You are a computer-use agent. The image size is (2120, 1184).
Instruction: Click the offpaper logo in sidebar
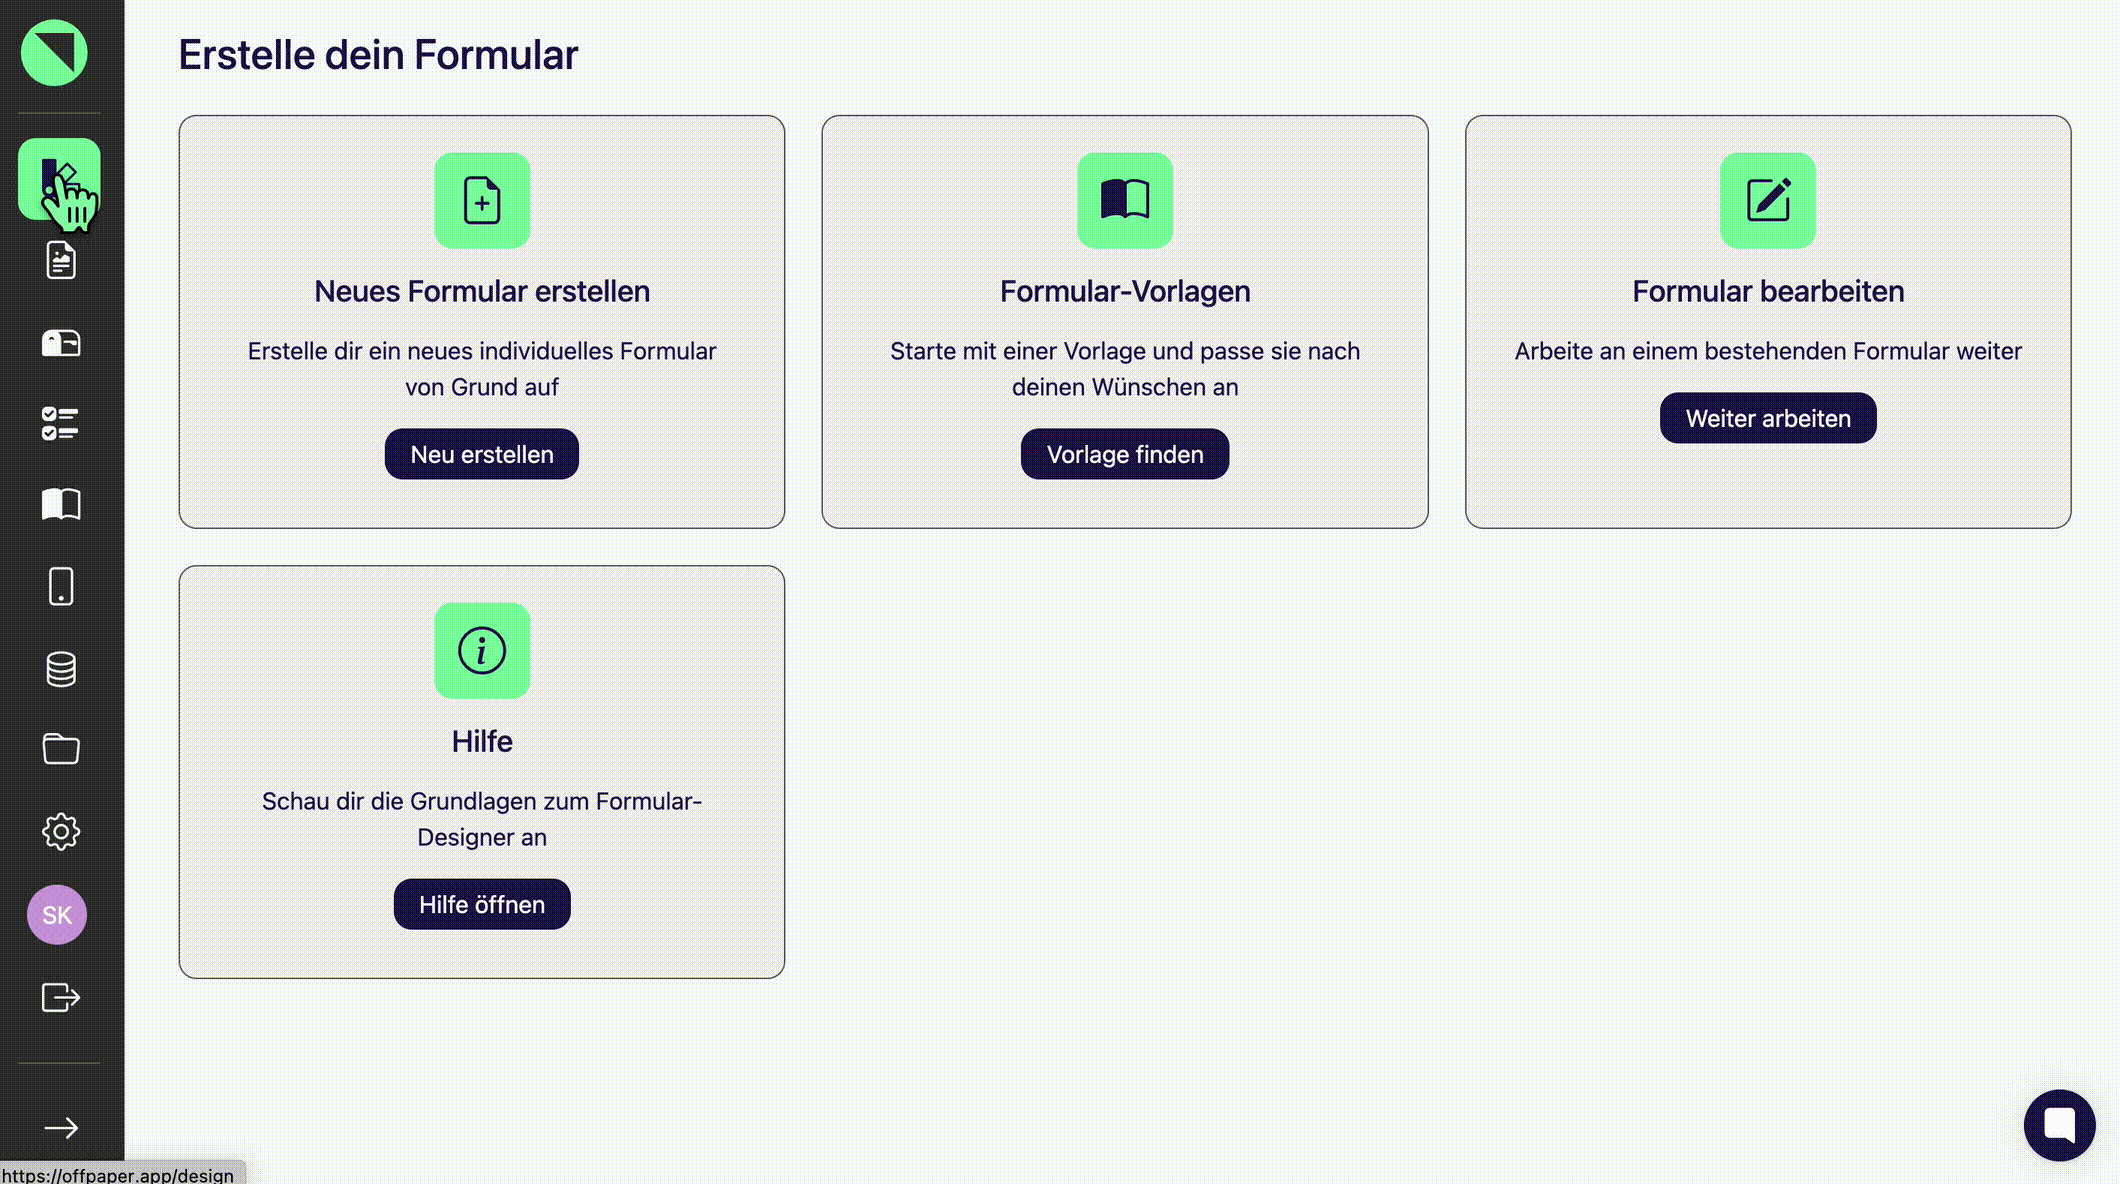pos(54,53)
